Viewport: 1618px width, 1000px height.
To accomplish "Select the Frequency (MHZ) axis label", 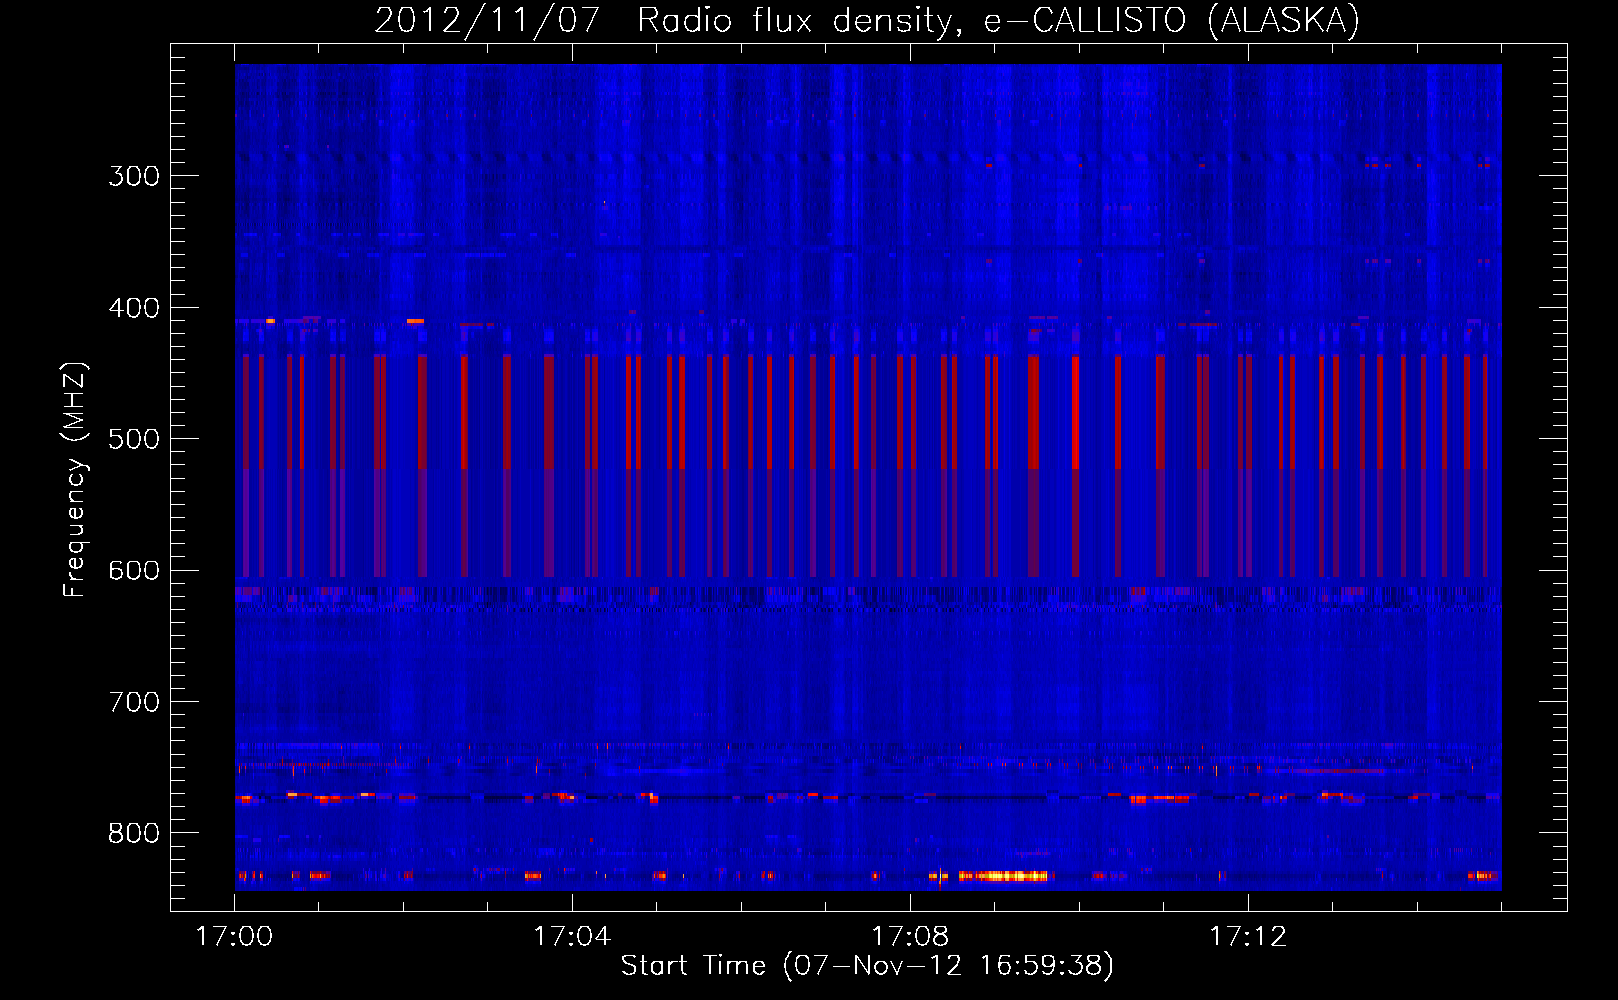I will pos(74,480).
